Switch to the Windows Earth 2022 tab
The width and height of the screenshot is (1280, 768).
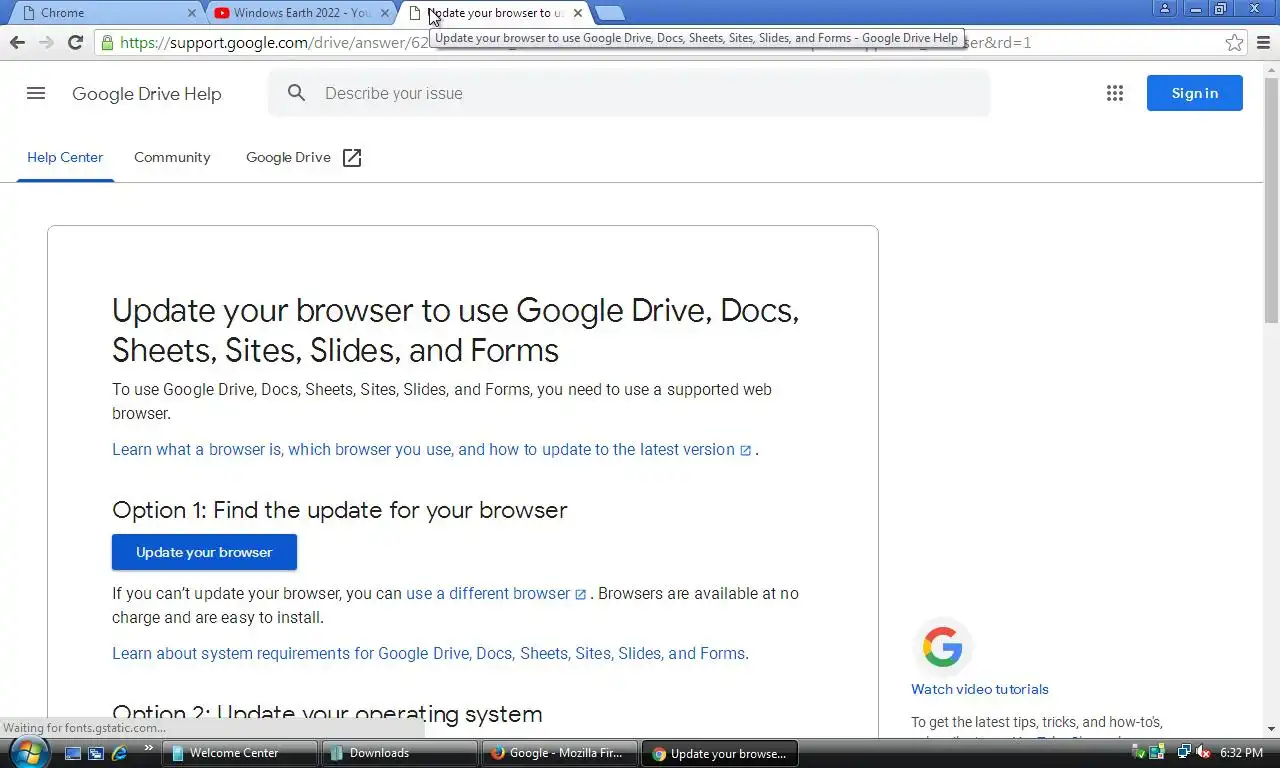300,13
